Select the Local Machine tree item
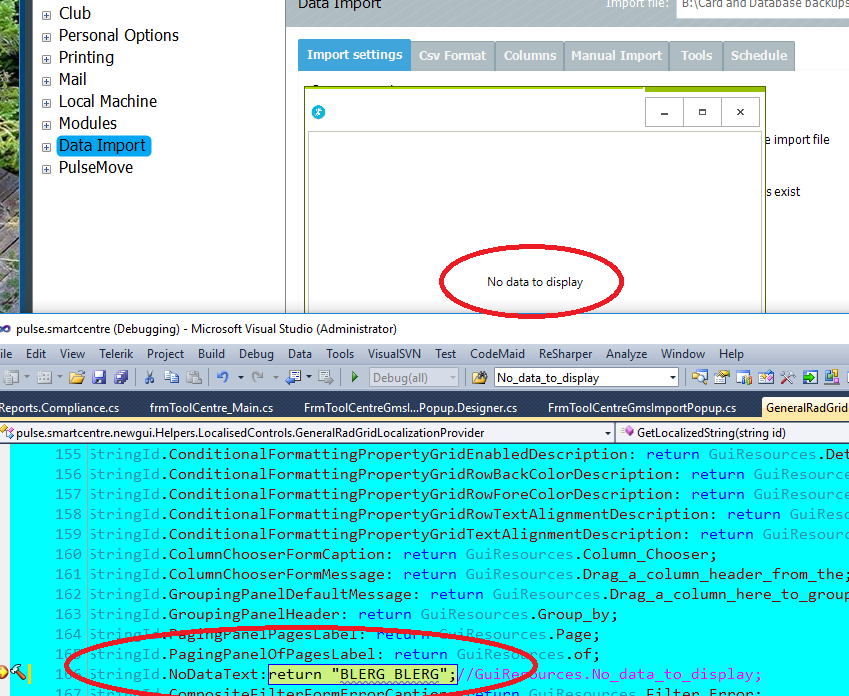This screenshot has height=696, width=849. pyautogui.click(x=108, y=101)
